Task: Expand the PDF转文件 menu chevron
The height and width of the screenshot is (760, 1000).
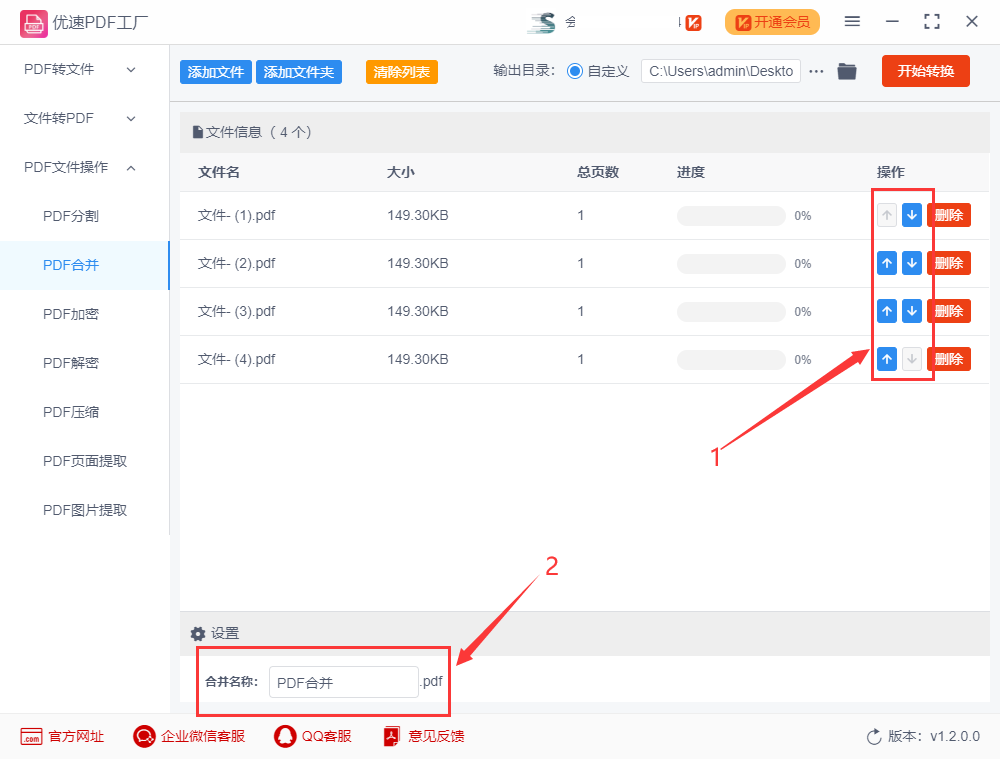Action: click(x=131, y=69)
